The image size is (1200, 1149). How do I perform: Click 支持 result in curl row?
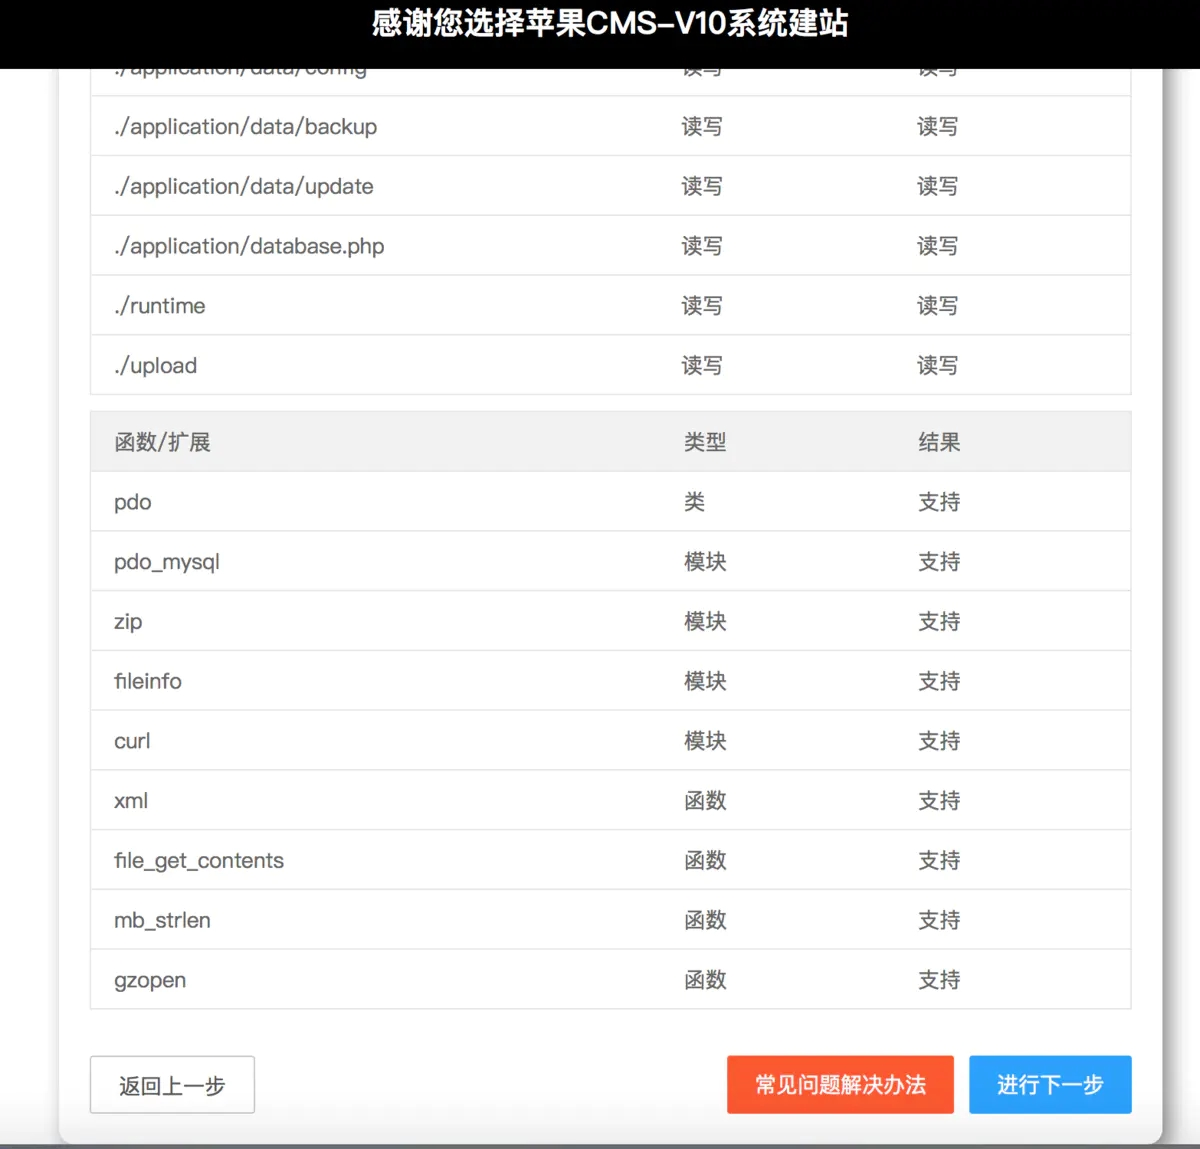(939, 741)
